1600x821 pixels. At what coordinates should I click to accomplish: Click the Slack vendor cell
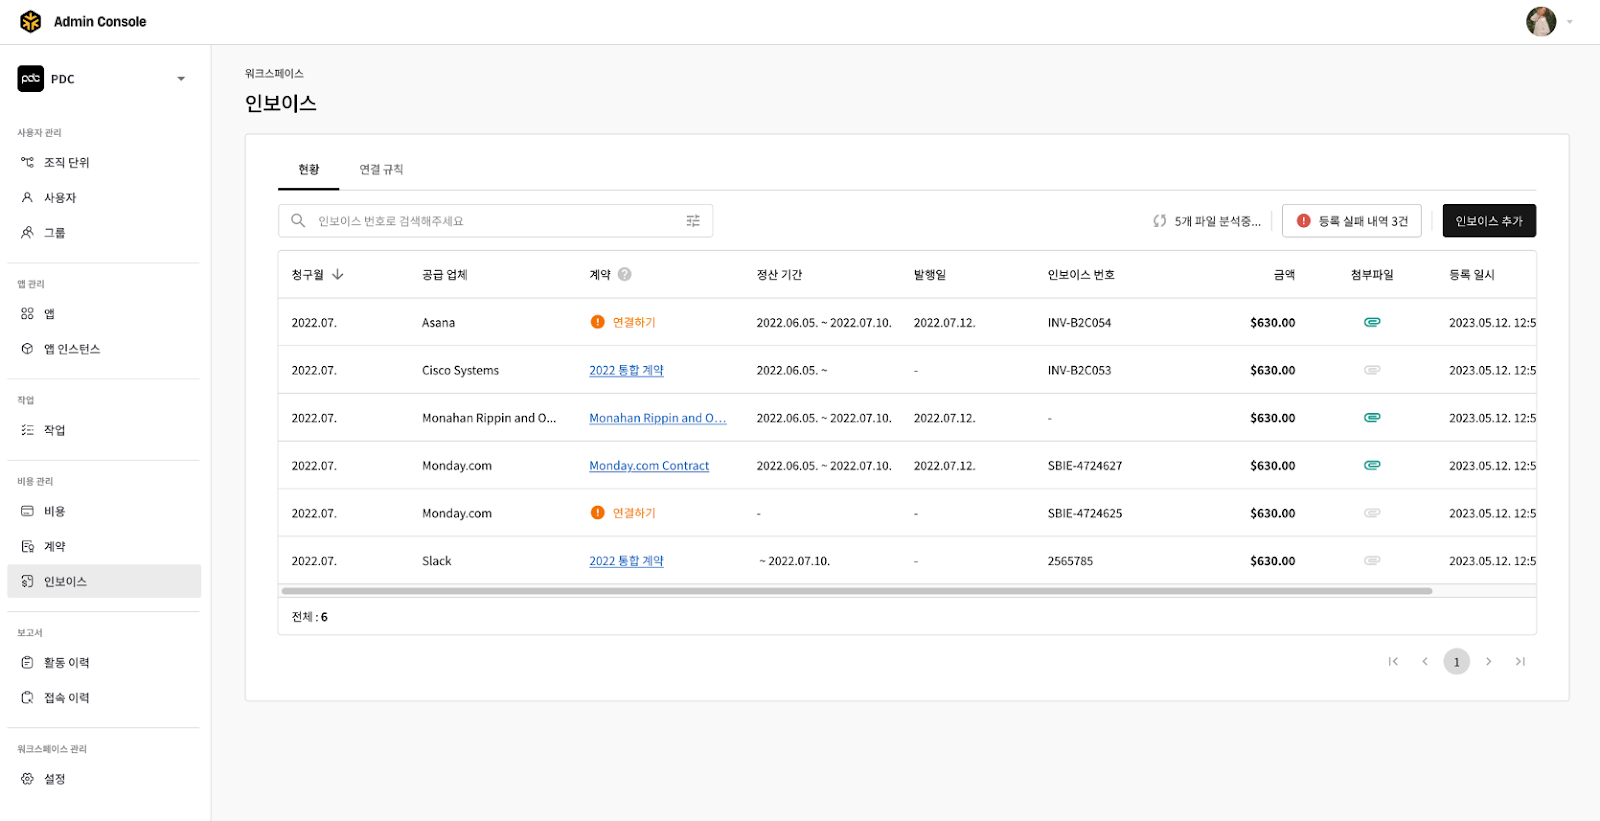click(x=436, y=561)
